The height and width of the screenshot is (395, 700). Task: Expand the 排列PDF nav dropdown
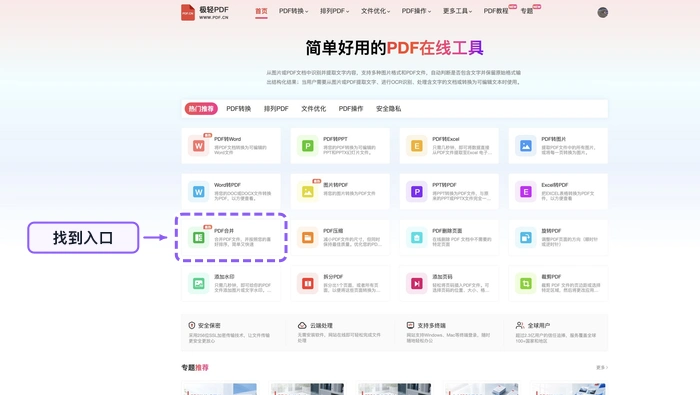click(x=334, y=11)
